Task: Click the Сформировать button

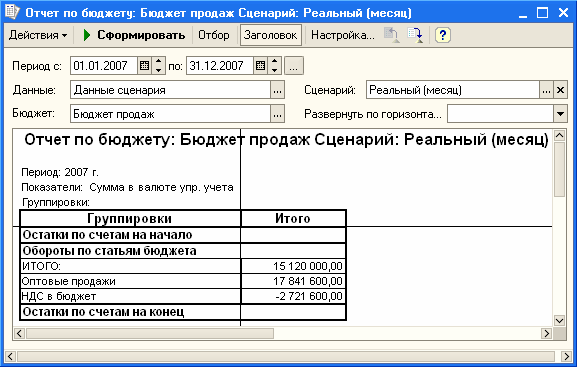Action: (x=134, y=35)
